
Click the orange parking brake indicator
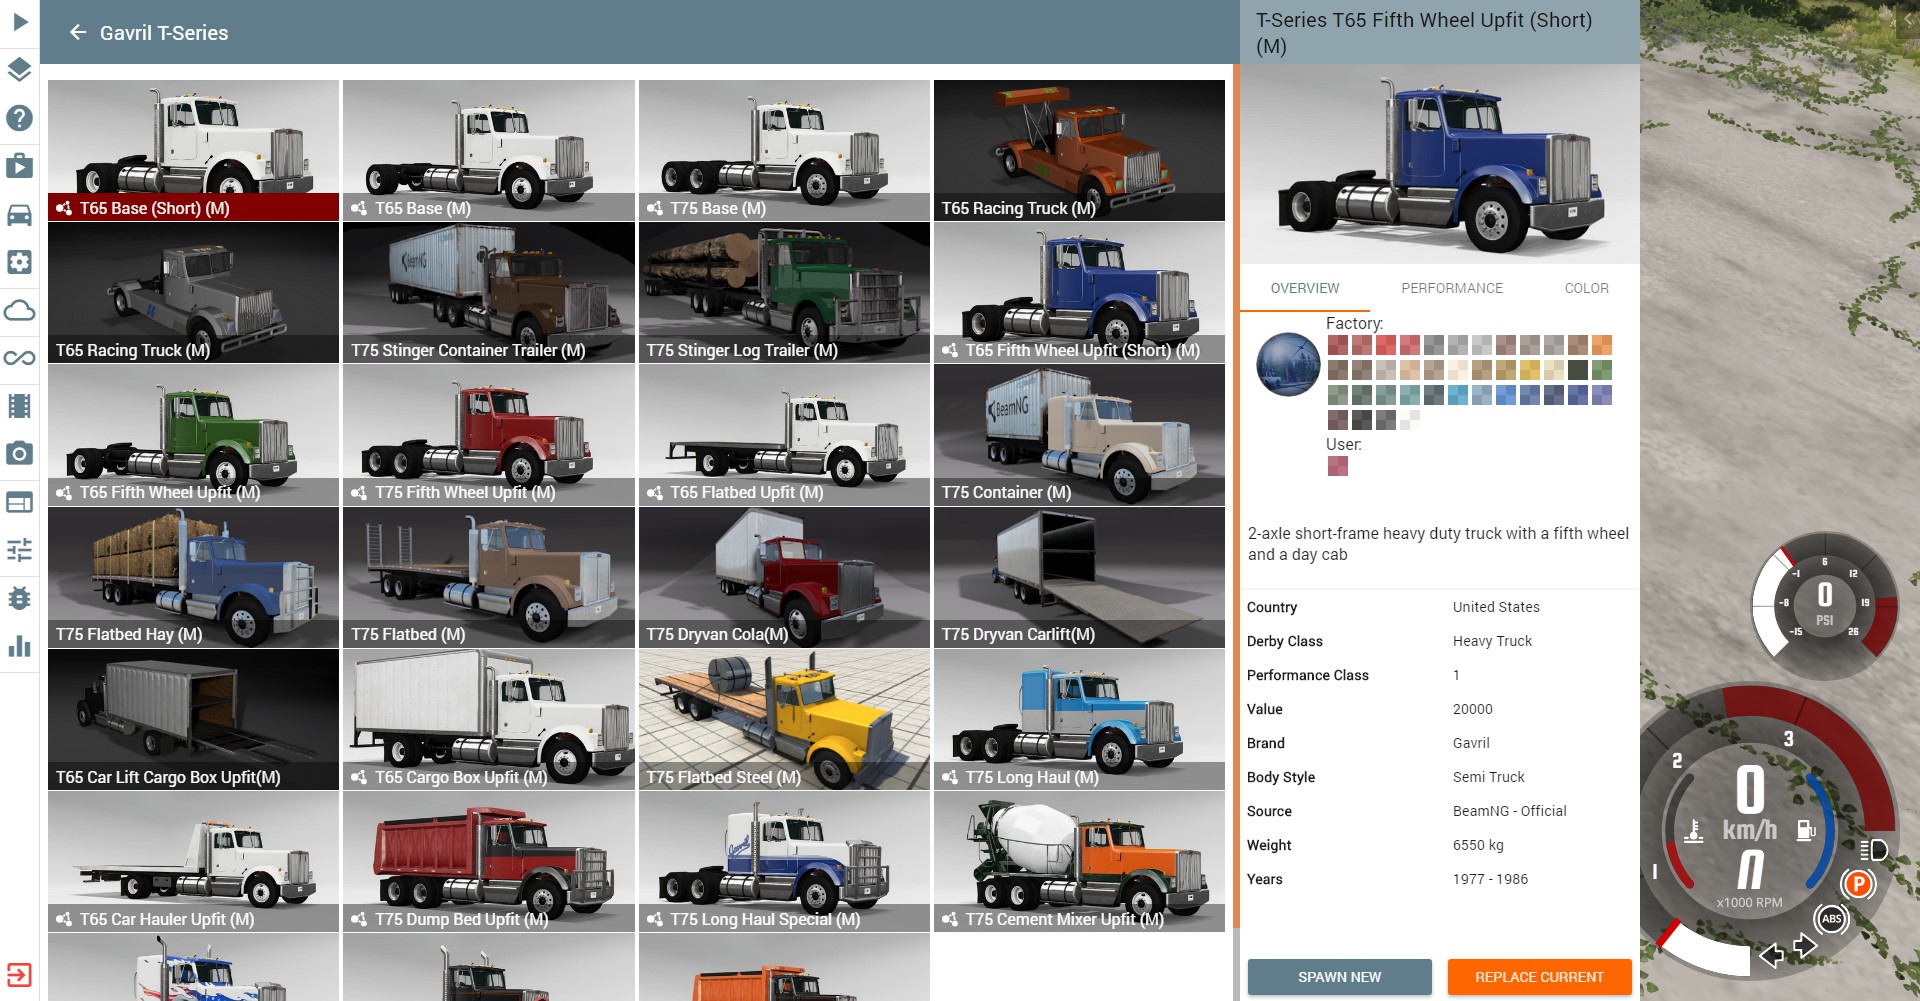click(1857, 884)
